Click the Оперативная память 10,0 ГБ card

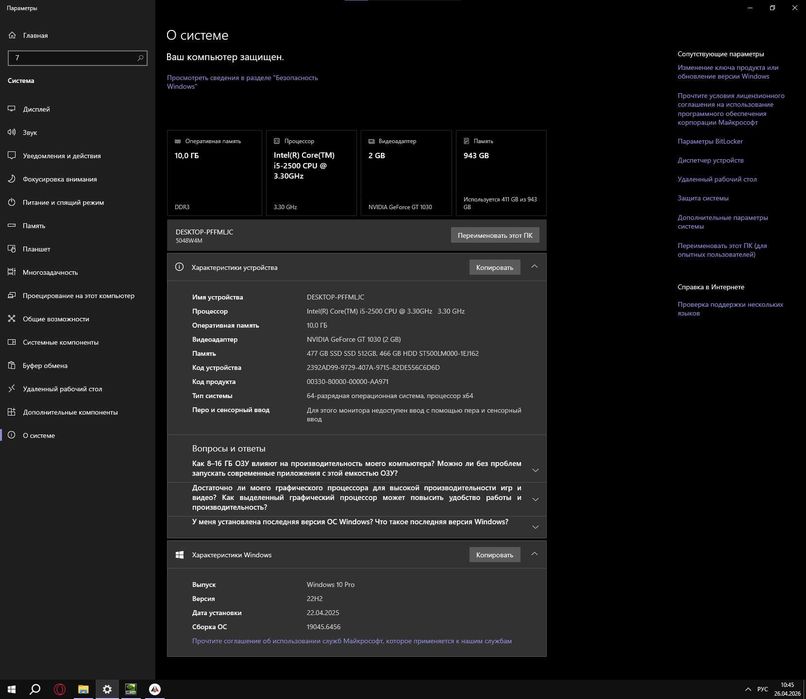[x=214, y=173]
